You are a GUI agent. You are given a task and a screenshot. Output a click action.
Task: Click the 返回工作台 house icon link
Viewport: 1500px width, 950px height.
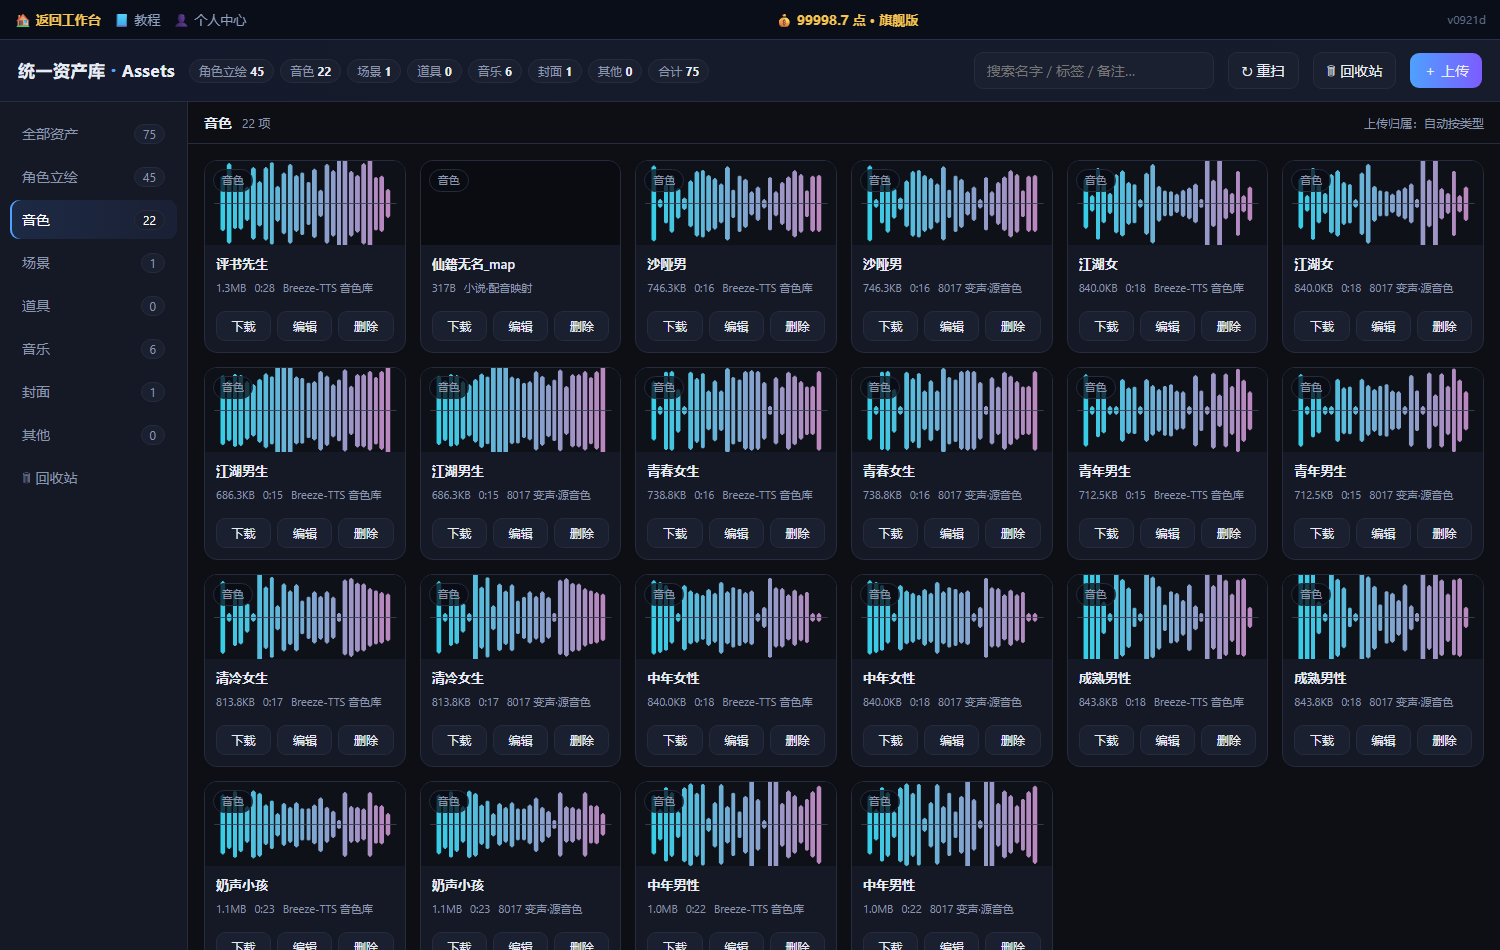59,20
